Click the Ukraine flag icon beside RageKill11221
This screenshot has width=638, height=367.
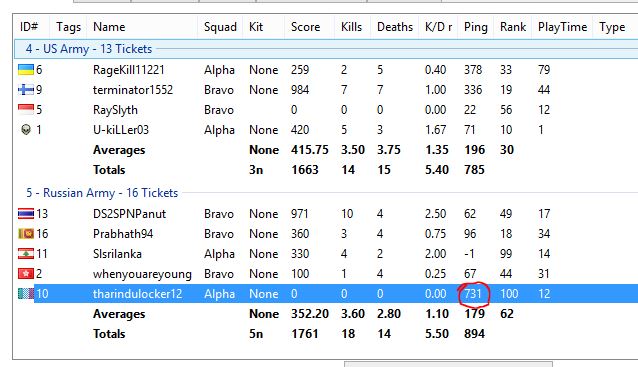(26, 70)
